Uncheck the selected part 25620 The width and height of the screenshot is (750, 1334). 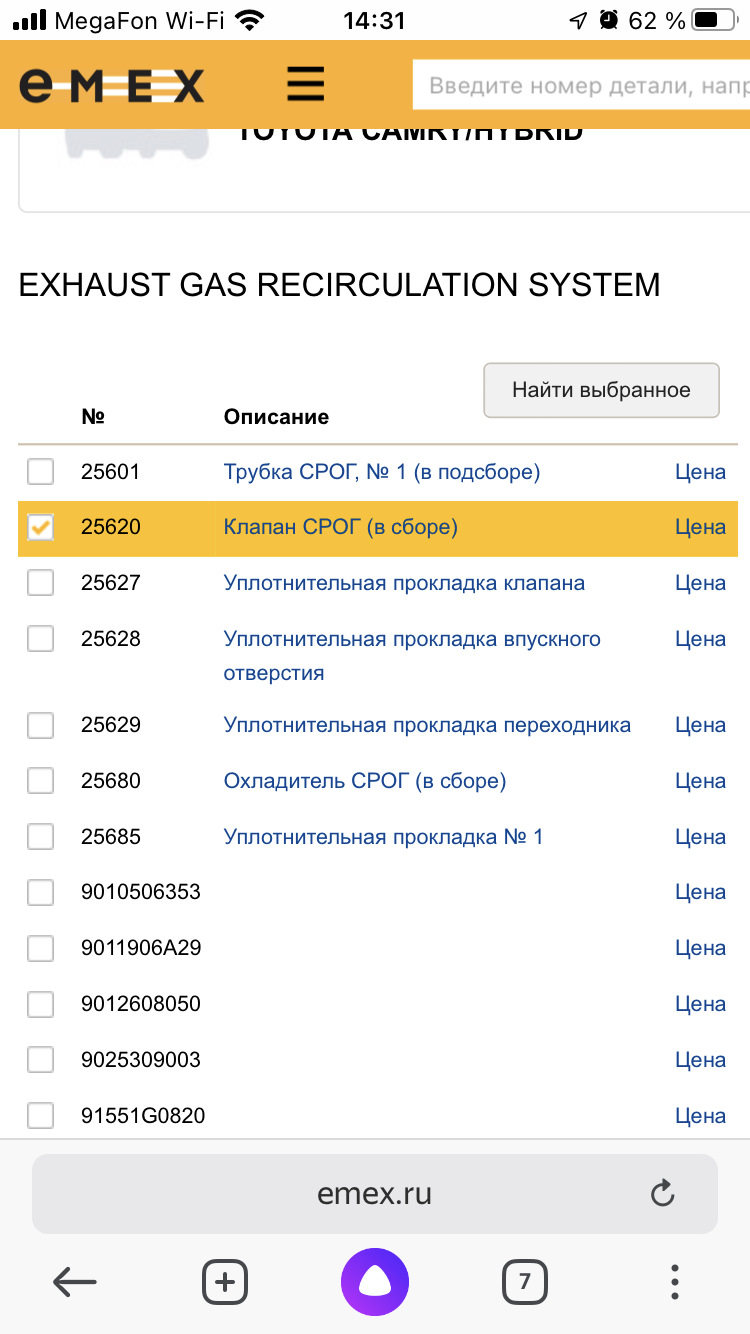click(40, 527)
